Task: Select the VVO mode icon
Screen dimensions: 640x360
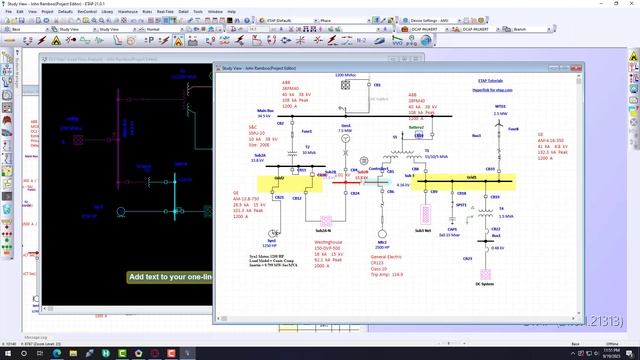Action: (397, 40)
